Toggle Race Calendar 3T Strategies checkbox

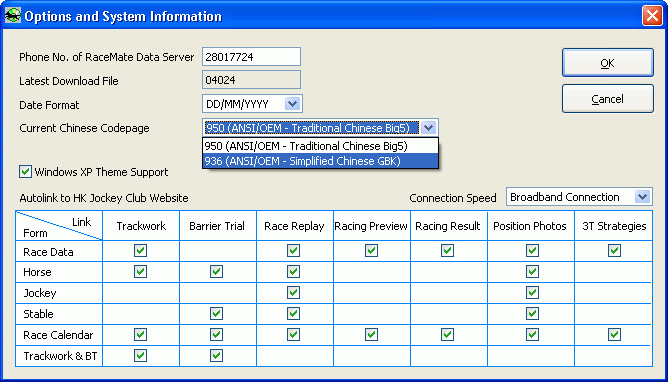click(614, 334)
